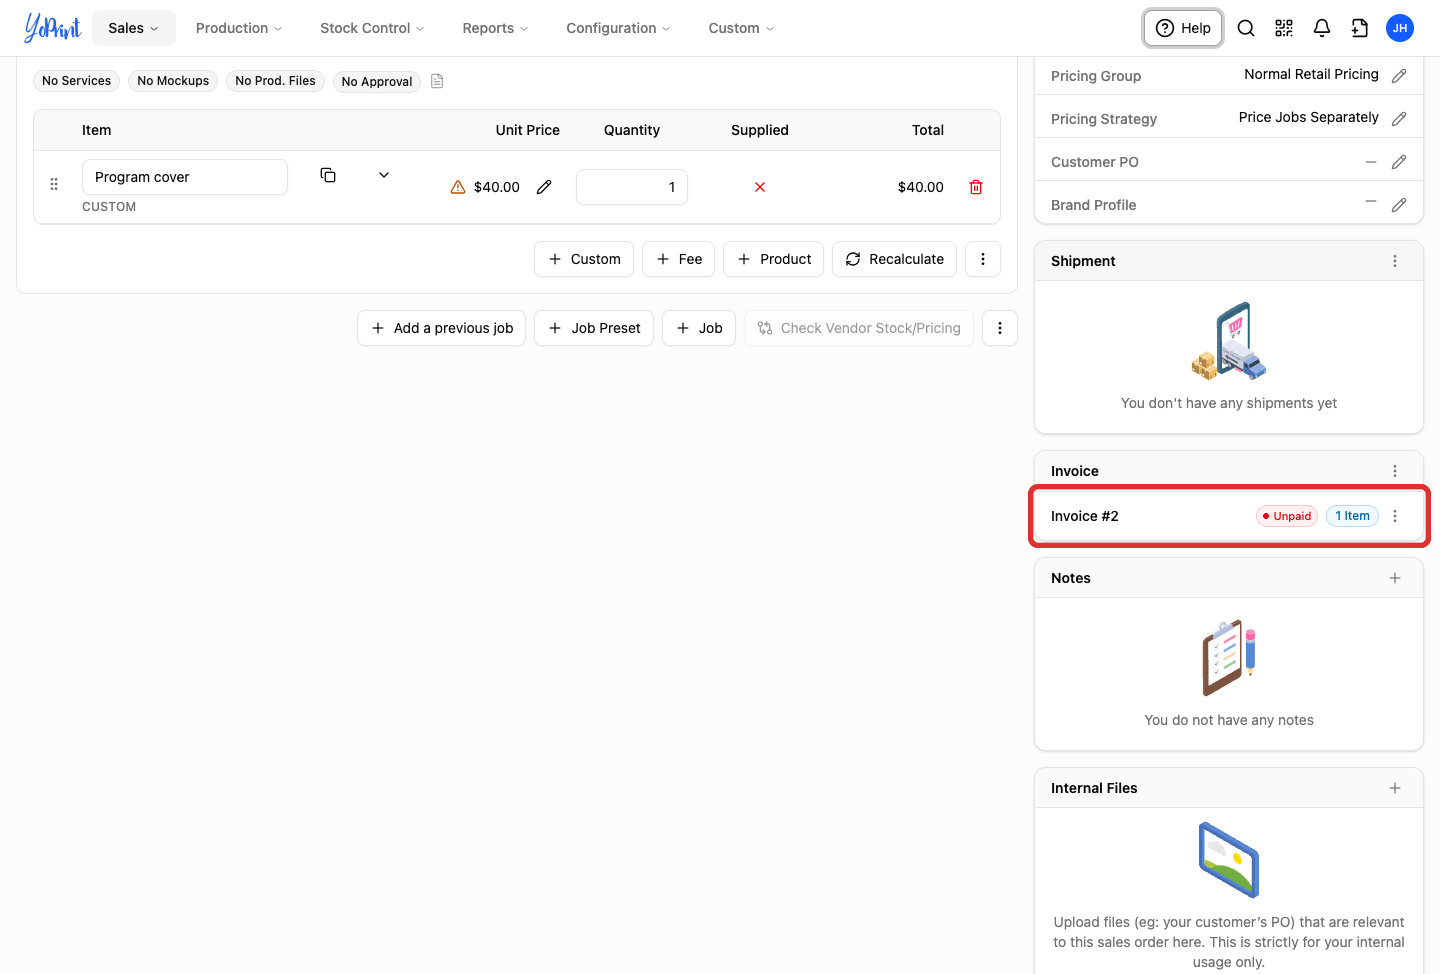Open the Sales menu
This screenshot has width=1440, height=974.
[134, 28]
